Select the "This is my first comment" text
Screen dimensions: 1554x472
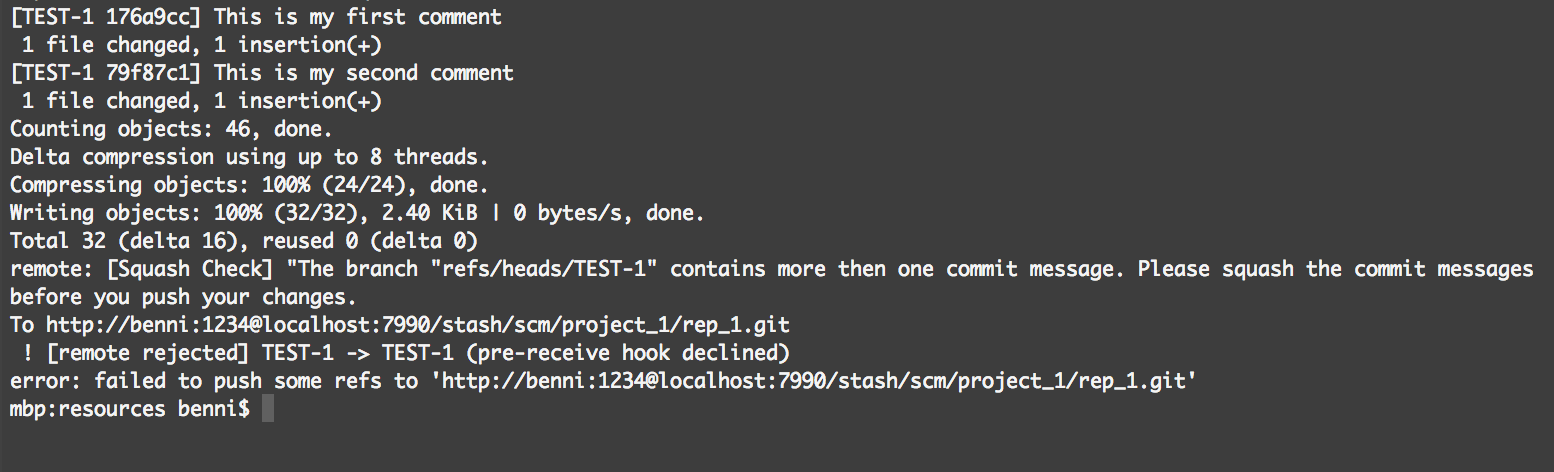(358, 17)
